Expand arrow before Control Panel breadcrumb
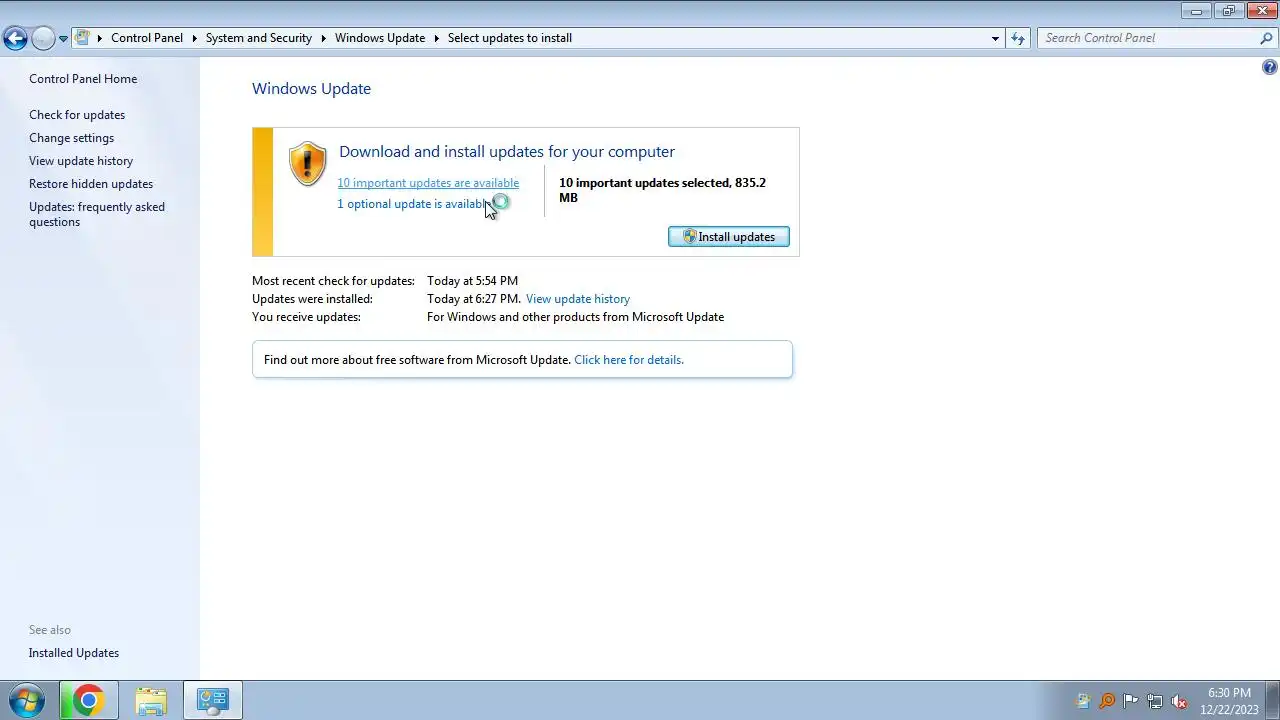 (x=100, y=38)
